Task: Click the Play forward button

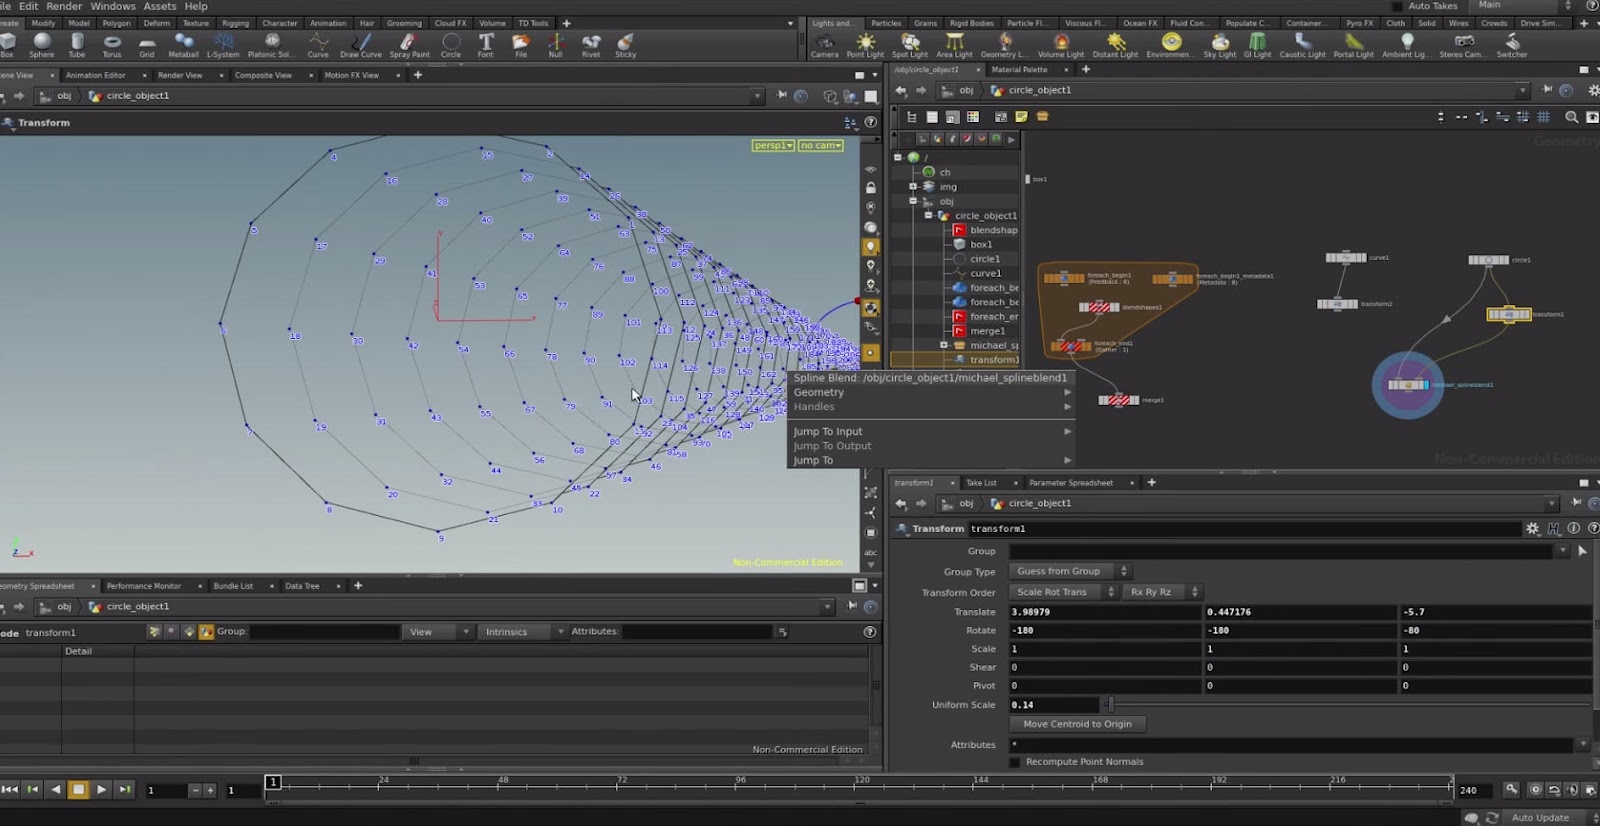Action: click(102, 789)
